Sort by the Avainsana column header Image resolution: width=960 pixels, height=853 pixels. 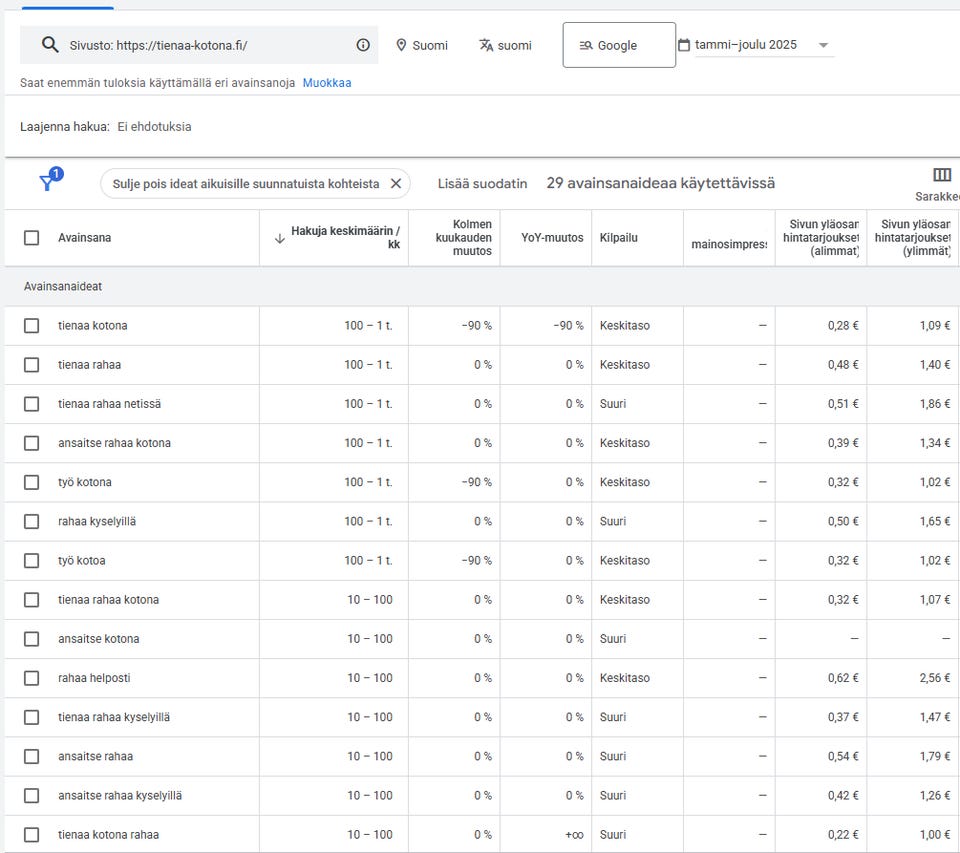coord(84,238)
